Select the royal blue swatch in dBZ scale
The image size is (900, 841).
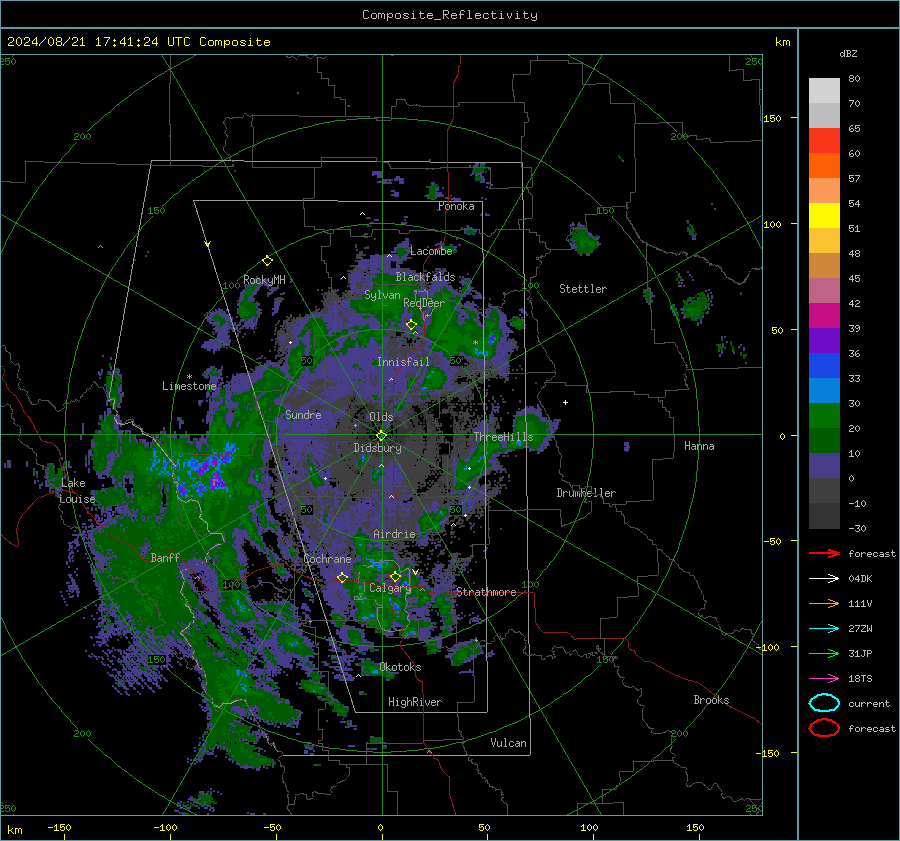(824, 365)
